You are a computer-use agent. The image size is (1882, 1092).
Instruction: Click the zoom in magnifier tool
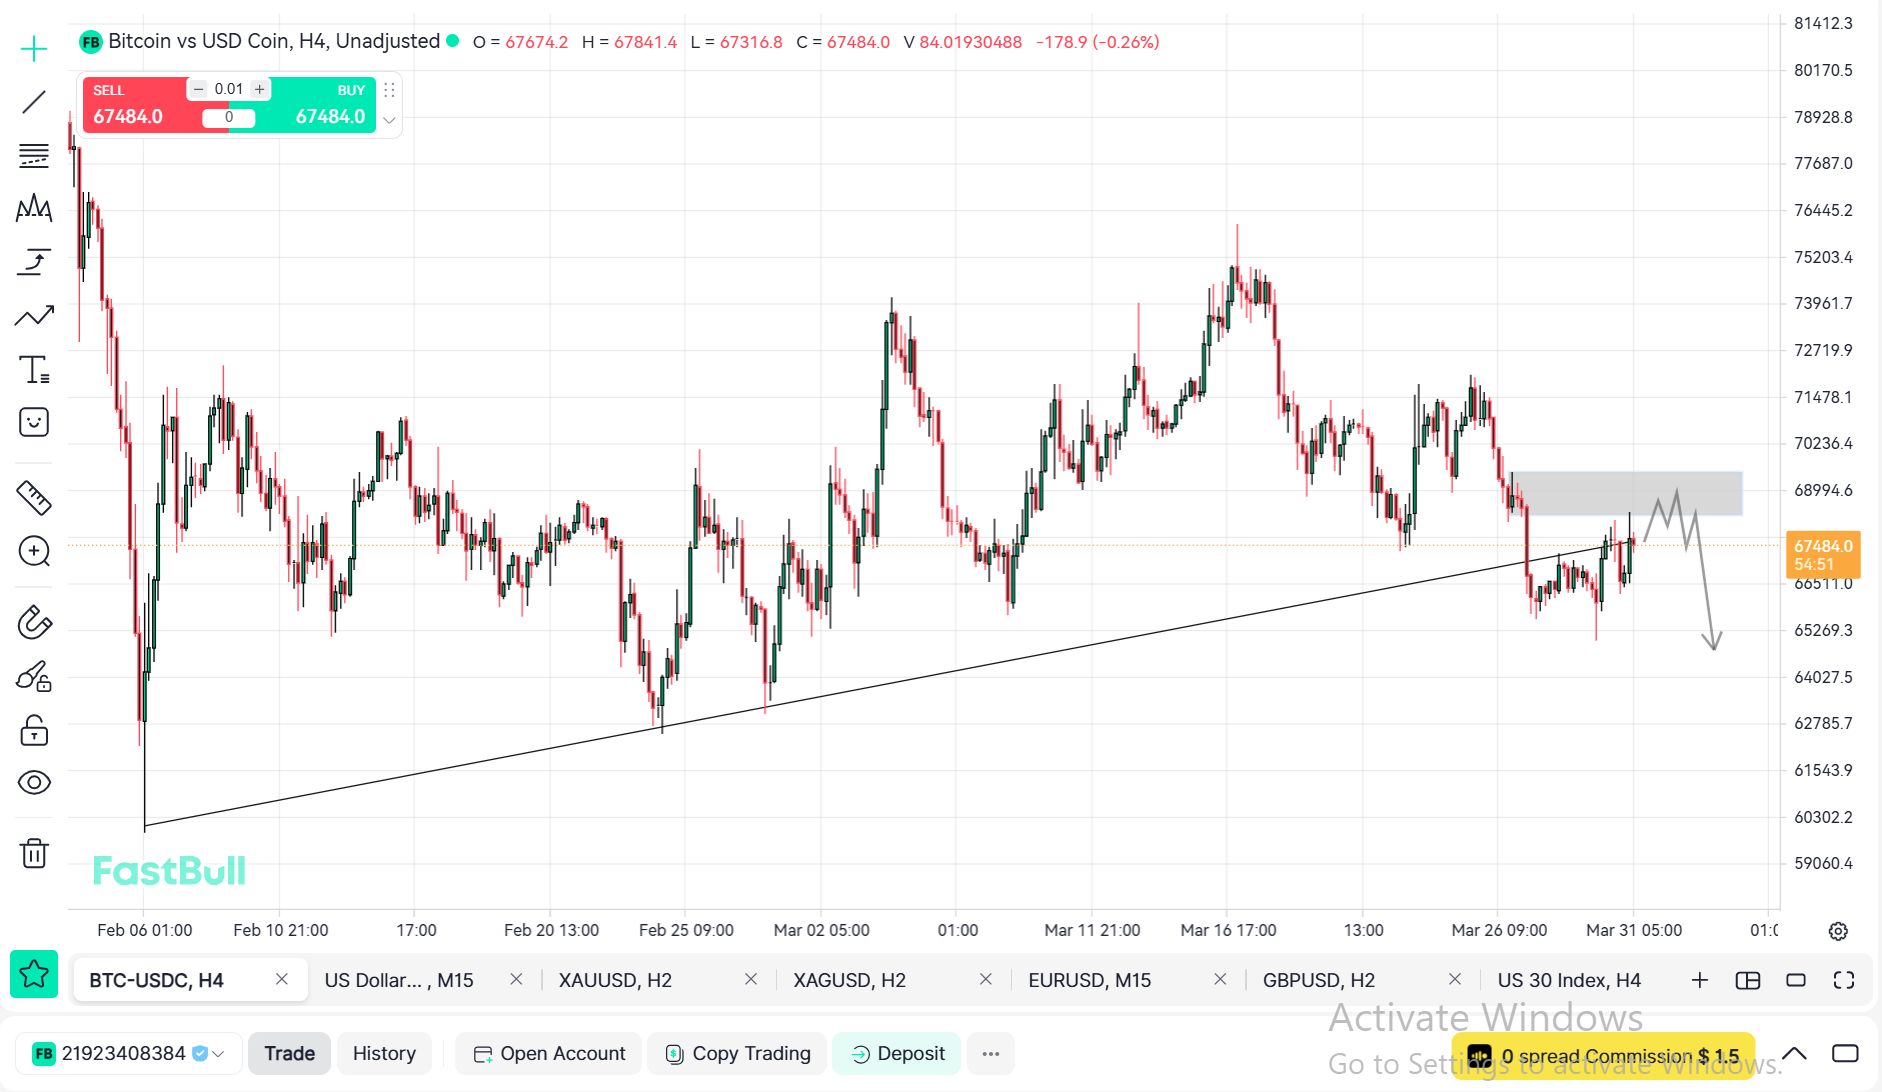point(34,551)
